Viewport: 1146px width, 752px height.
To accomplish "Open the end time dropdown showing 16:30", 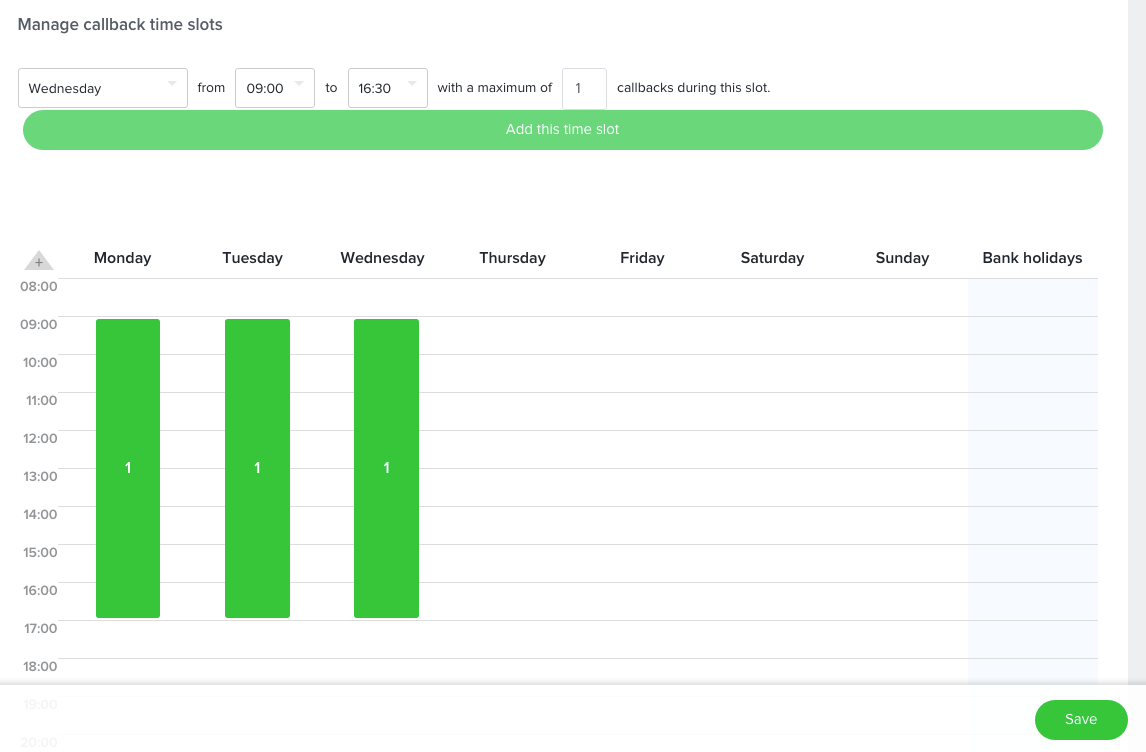I will (x=388, y=88).
